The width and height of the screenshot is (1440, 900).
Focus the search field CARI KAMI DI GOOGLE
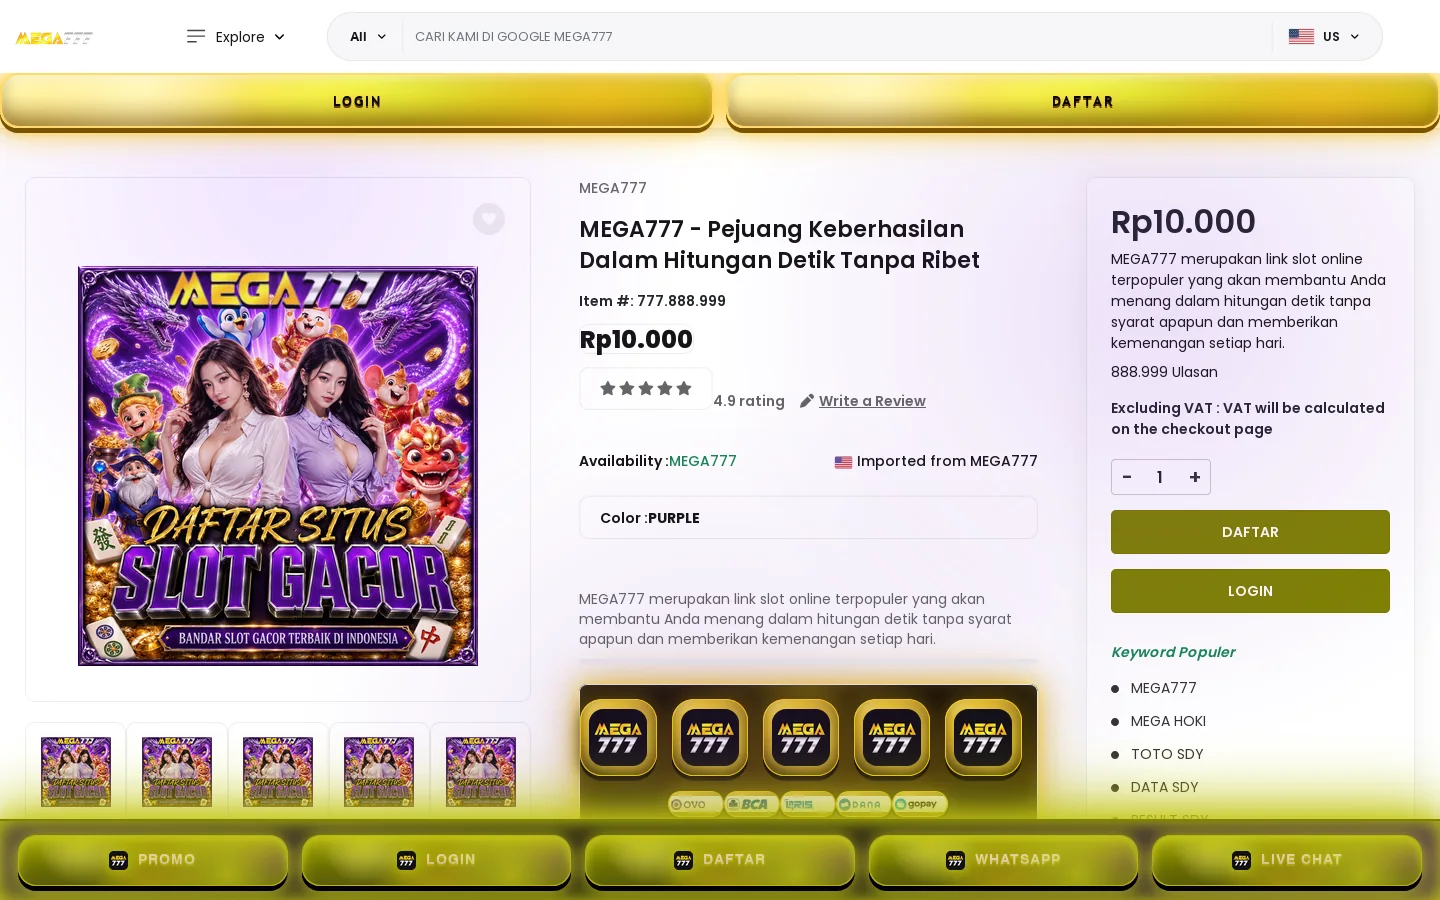[837, 37]
